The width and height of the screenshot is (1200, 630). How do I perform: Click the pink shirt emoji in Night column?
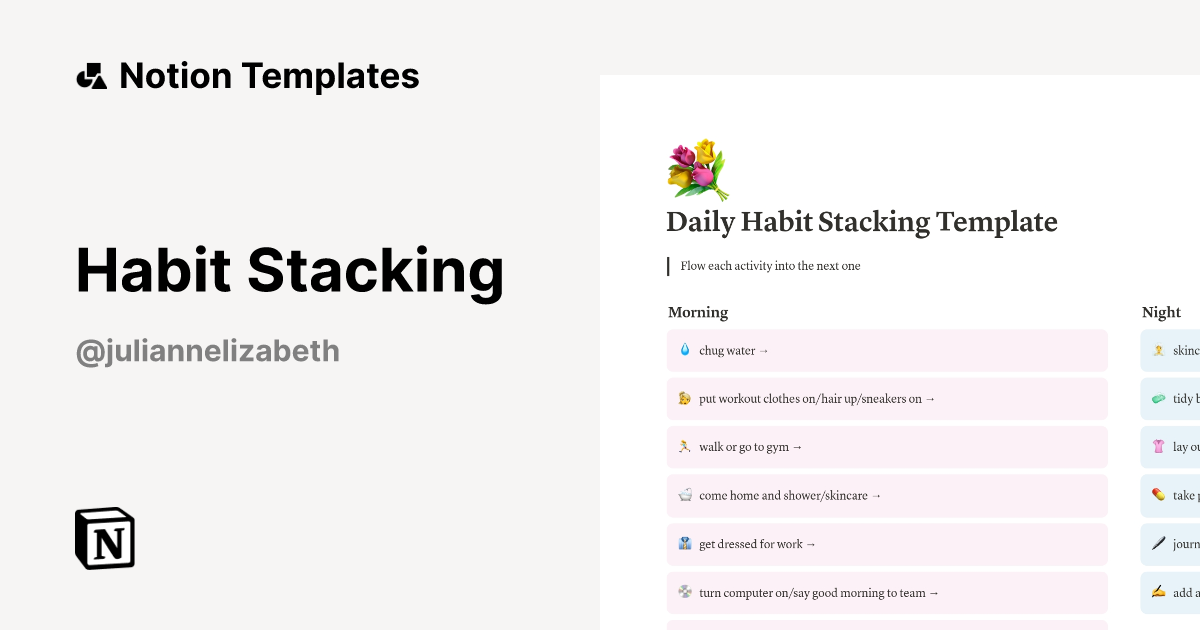[1158, 447]
